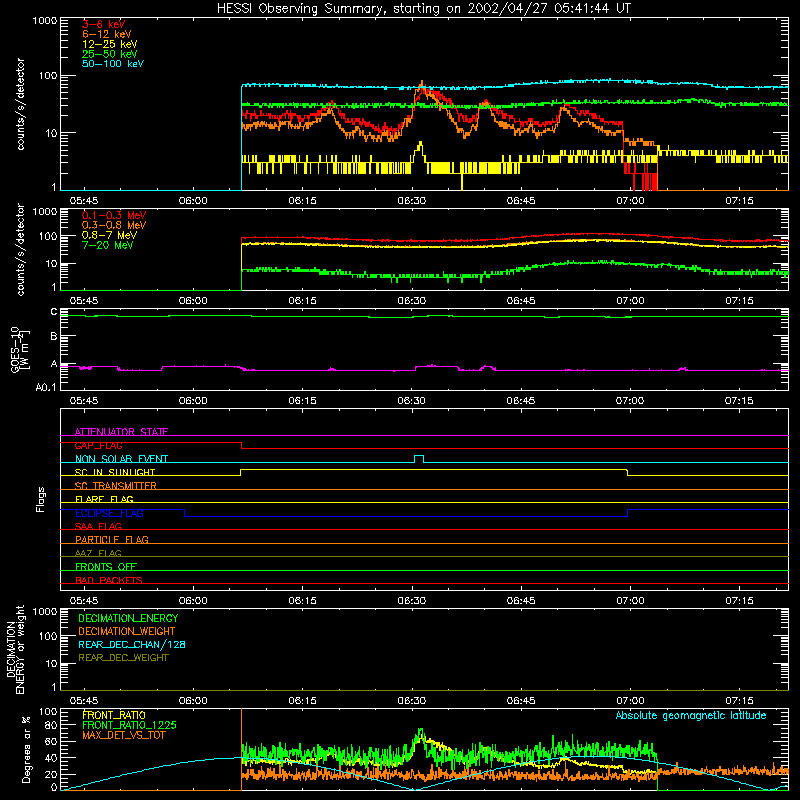Viewport: 800px width, 800px height.
Task: Click '06:45' tick under the Flags panel
Action: 521,601
